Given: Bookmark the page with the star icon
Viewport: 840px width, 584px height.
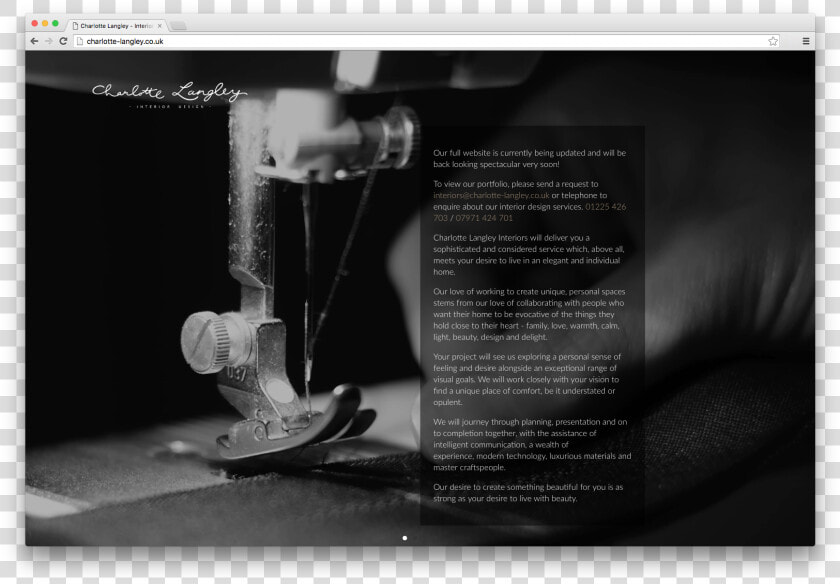Looking at the screenshot, I should [772, 41].
